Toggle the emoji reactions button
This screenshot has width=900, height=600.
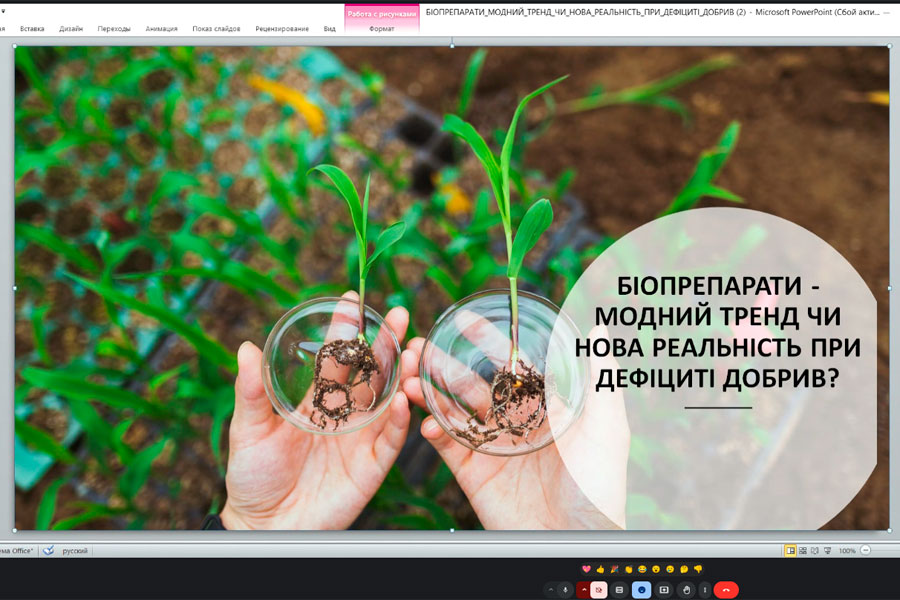(x=642, y=590)
